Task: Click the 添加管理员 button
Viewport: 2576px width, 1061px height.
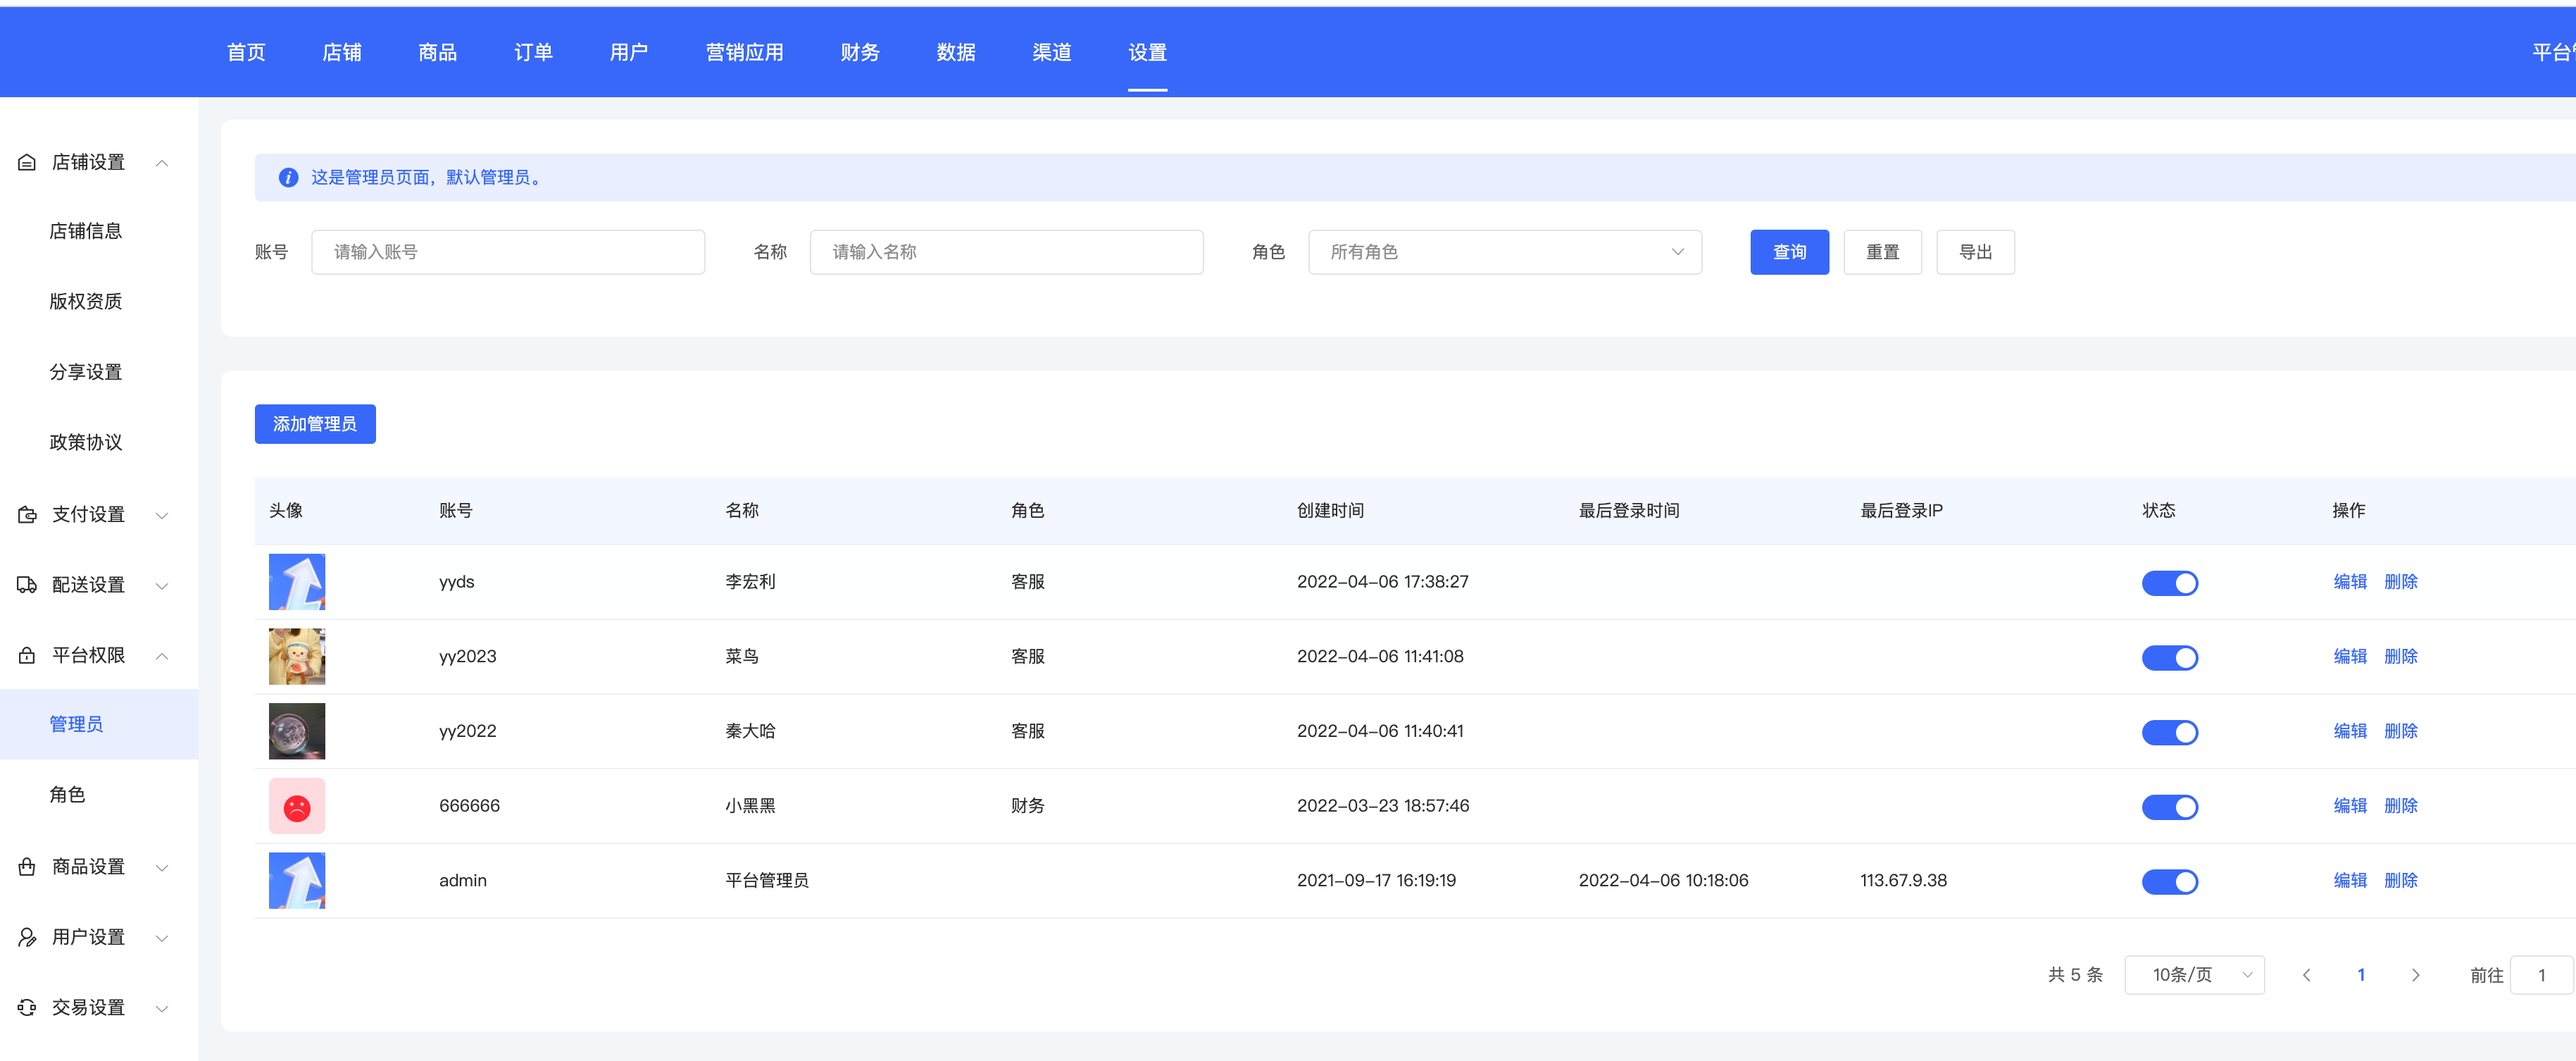Action: point(315,424)
